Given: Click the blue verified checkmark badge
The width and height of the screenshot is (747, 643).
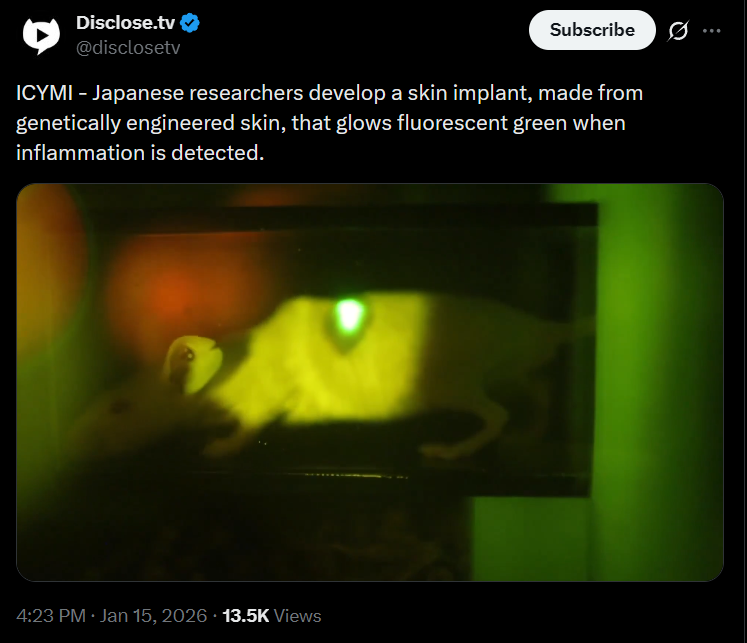Looking at the screenshot, I should tap(190, 23).
